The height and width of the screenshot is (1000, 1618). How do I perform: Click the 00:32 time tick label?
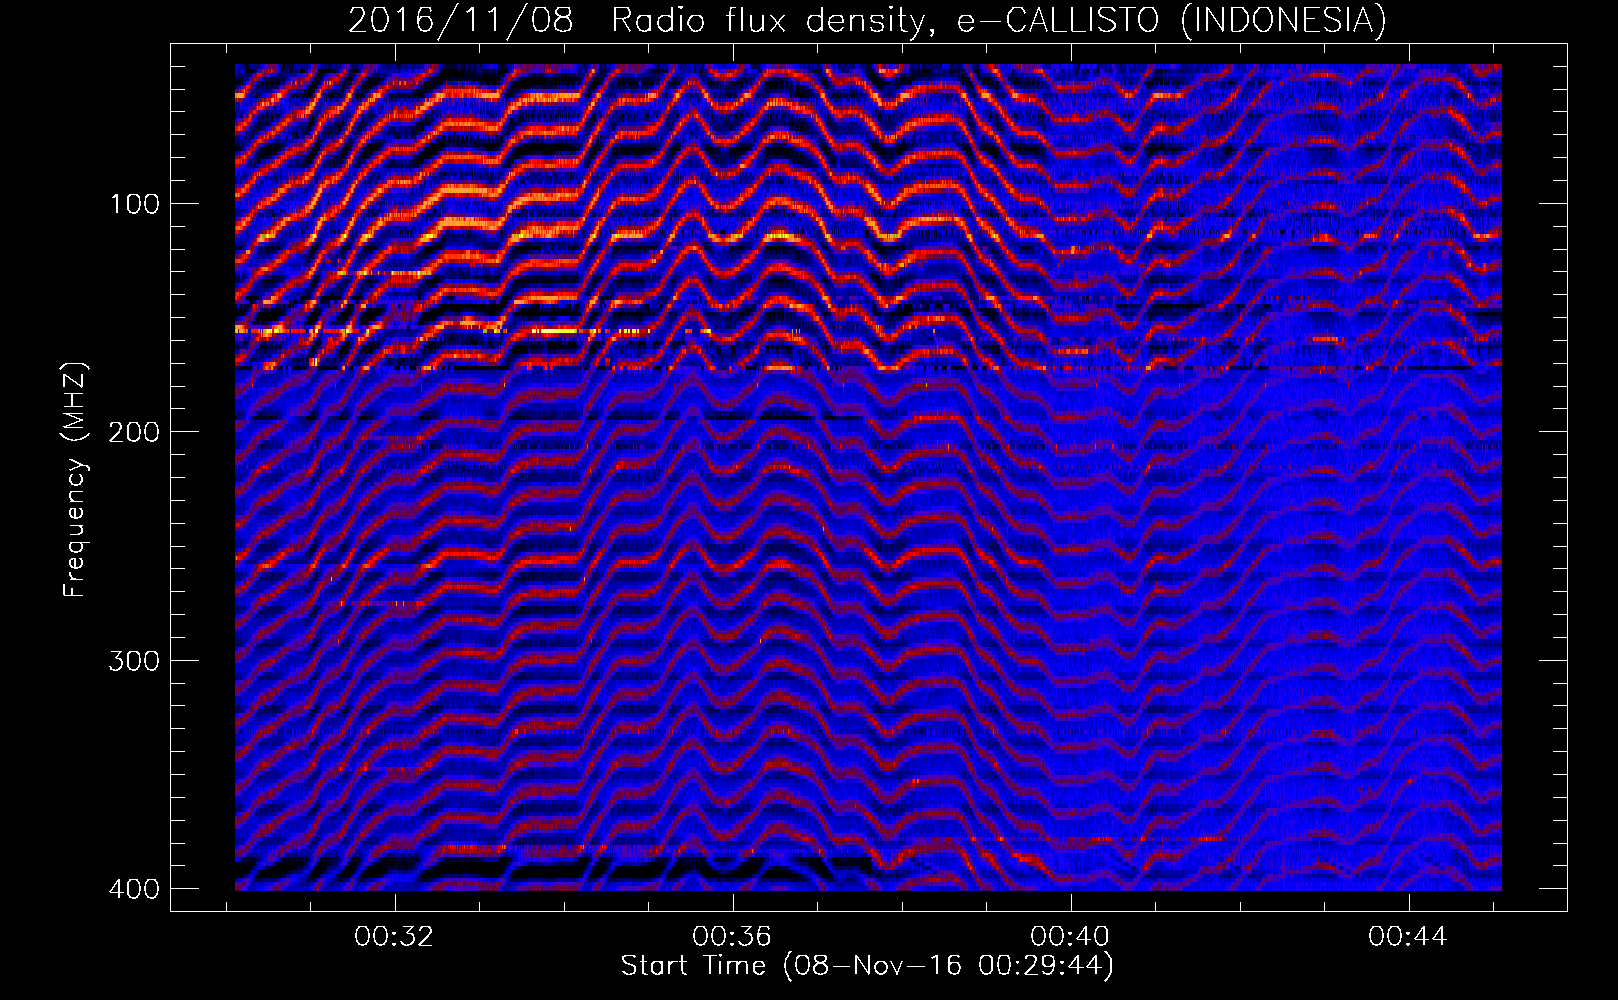point(394,937)
